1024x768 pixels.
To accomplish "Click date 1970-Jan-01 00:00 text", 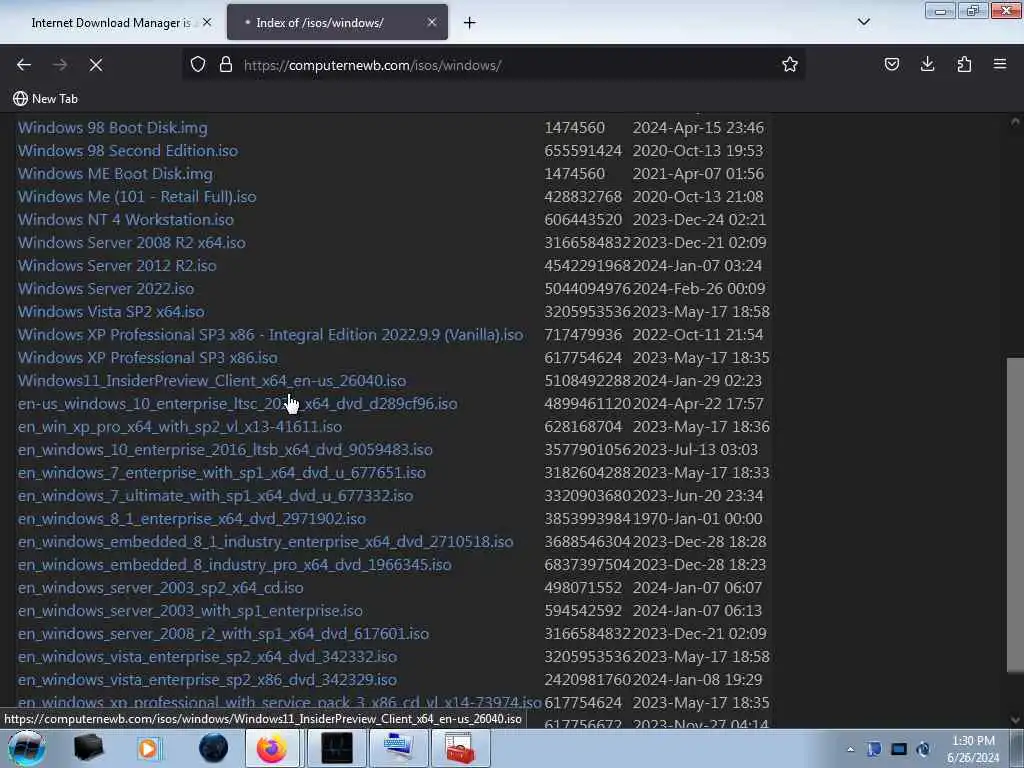I will [697, 519].
